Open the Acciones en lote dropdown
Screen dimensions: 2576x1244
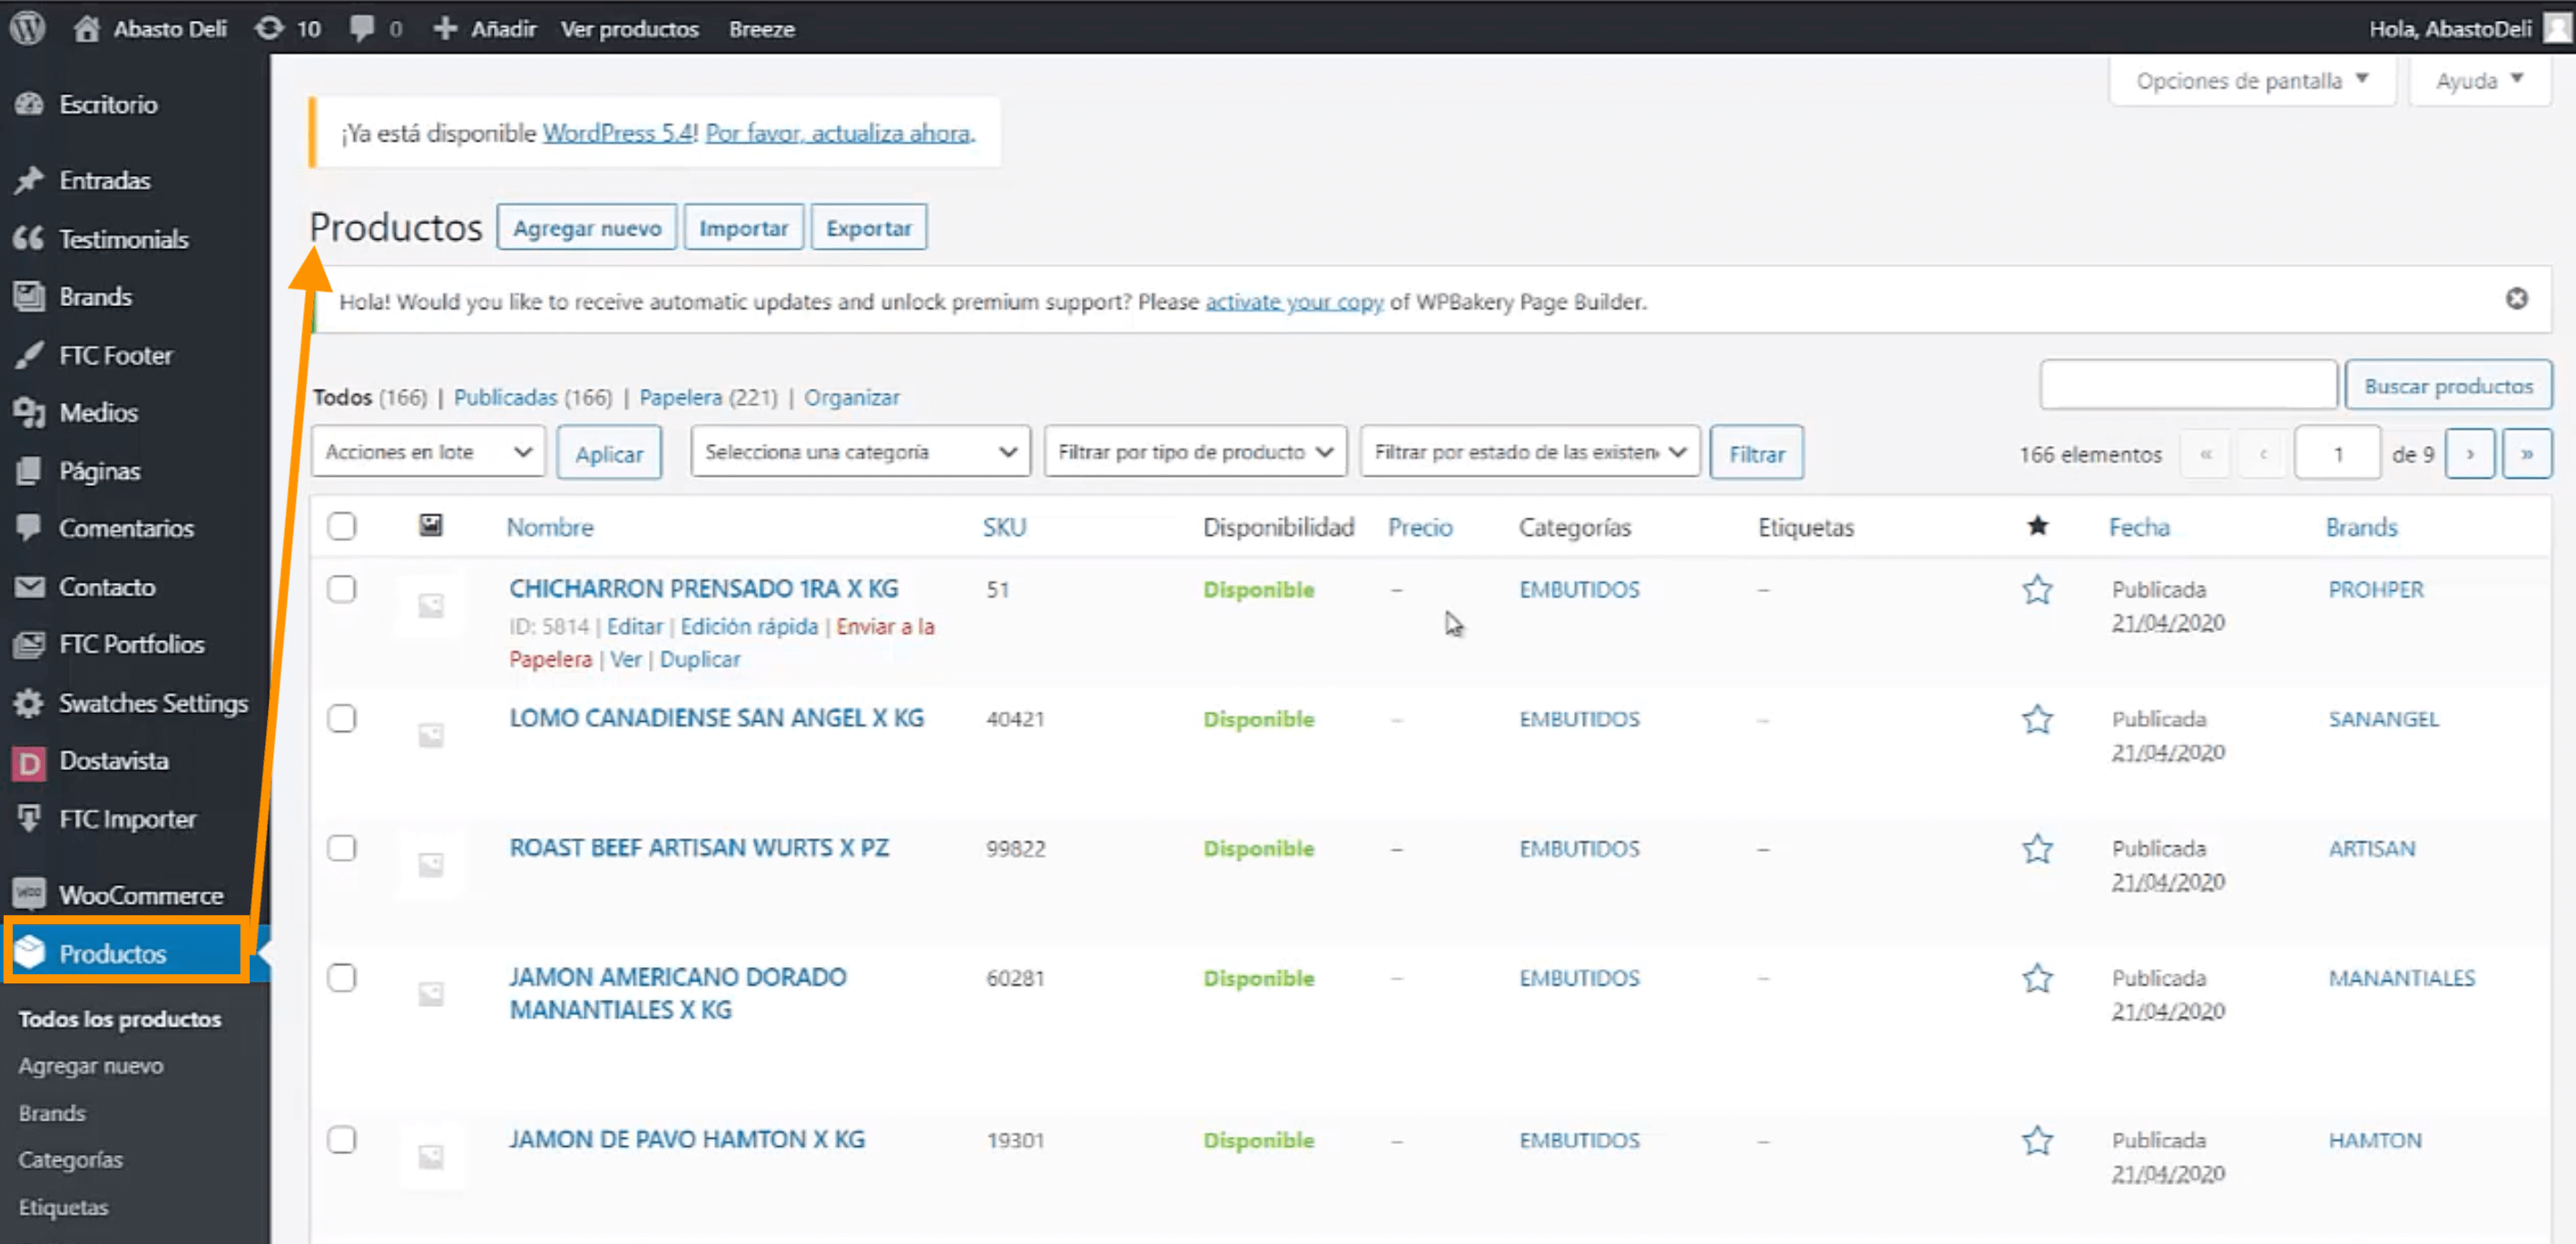[428, 452]
